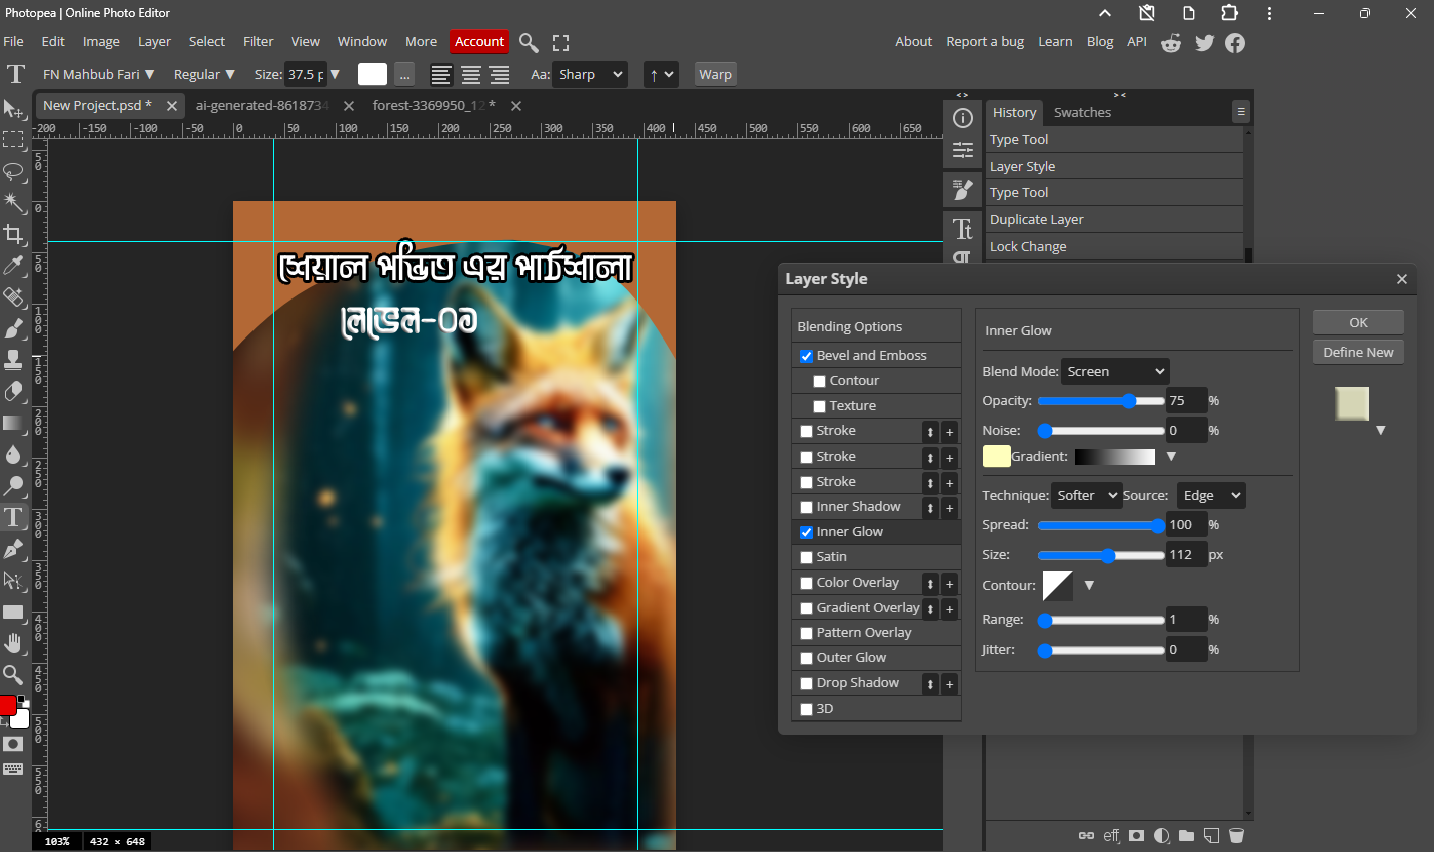The image size is (1434, 852).
Task: Enable the Contour checkbox
Action: click(819, 381)
